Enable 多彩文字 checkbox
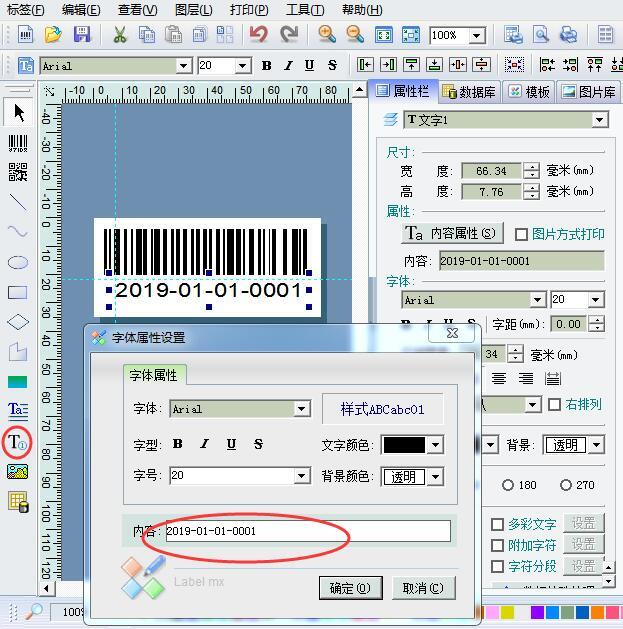 pyautogui.click(x=497, y=524)
